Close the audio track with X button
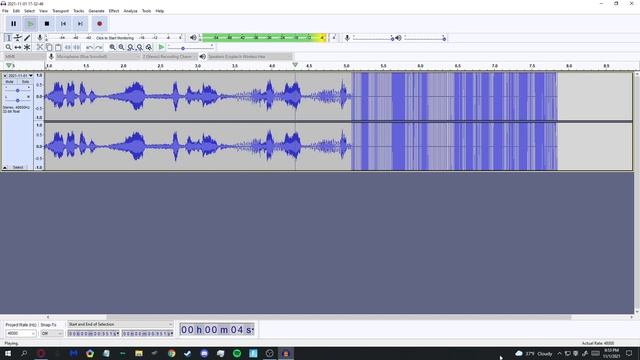 (x=5, y=76)
